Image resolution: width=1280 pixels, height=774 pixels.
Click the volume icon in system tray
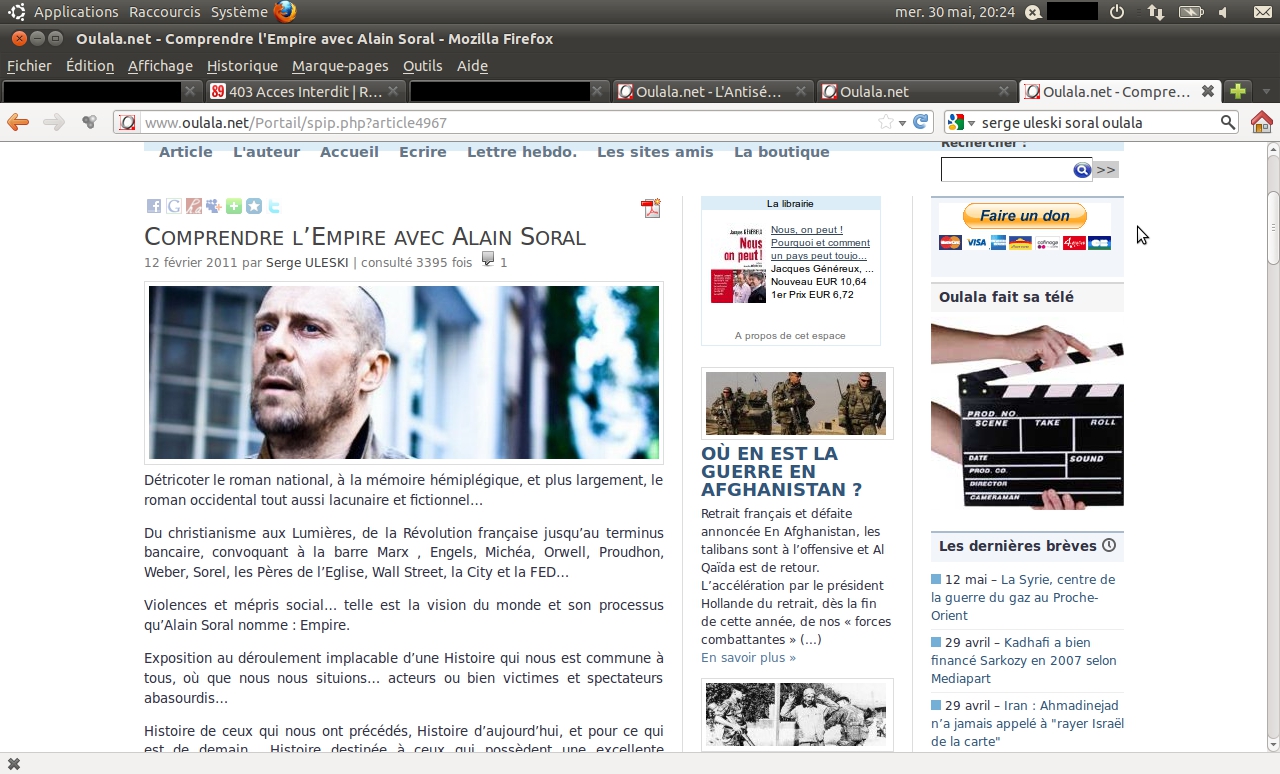pyautogui.click(x=1223, y=12)
